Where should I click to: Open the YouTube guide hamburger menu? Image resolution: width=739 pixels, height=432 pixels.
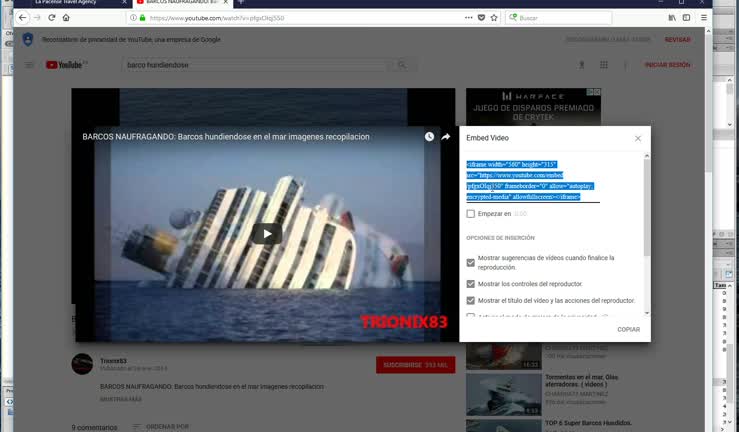pos(29,65)
